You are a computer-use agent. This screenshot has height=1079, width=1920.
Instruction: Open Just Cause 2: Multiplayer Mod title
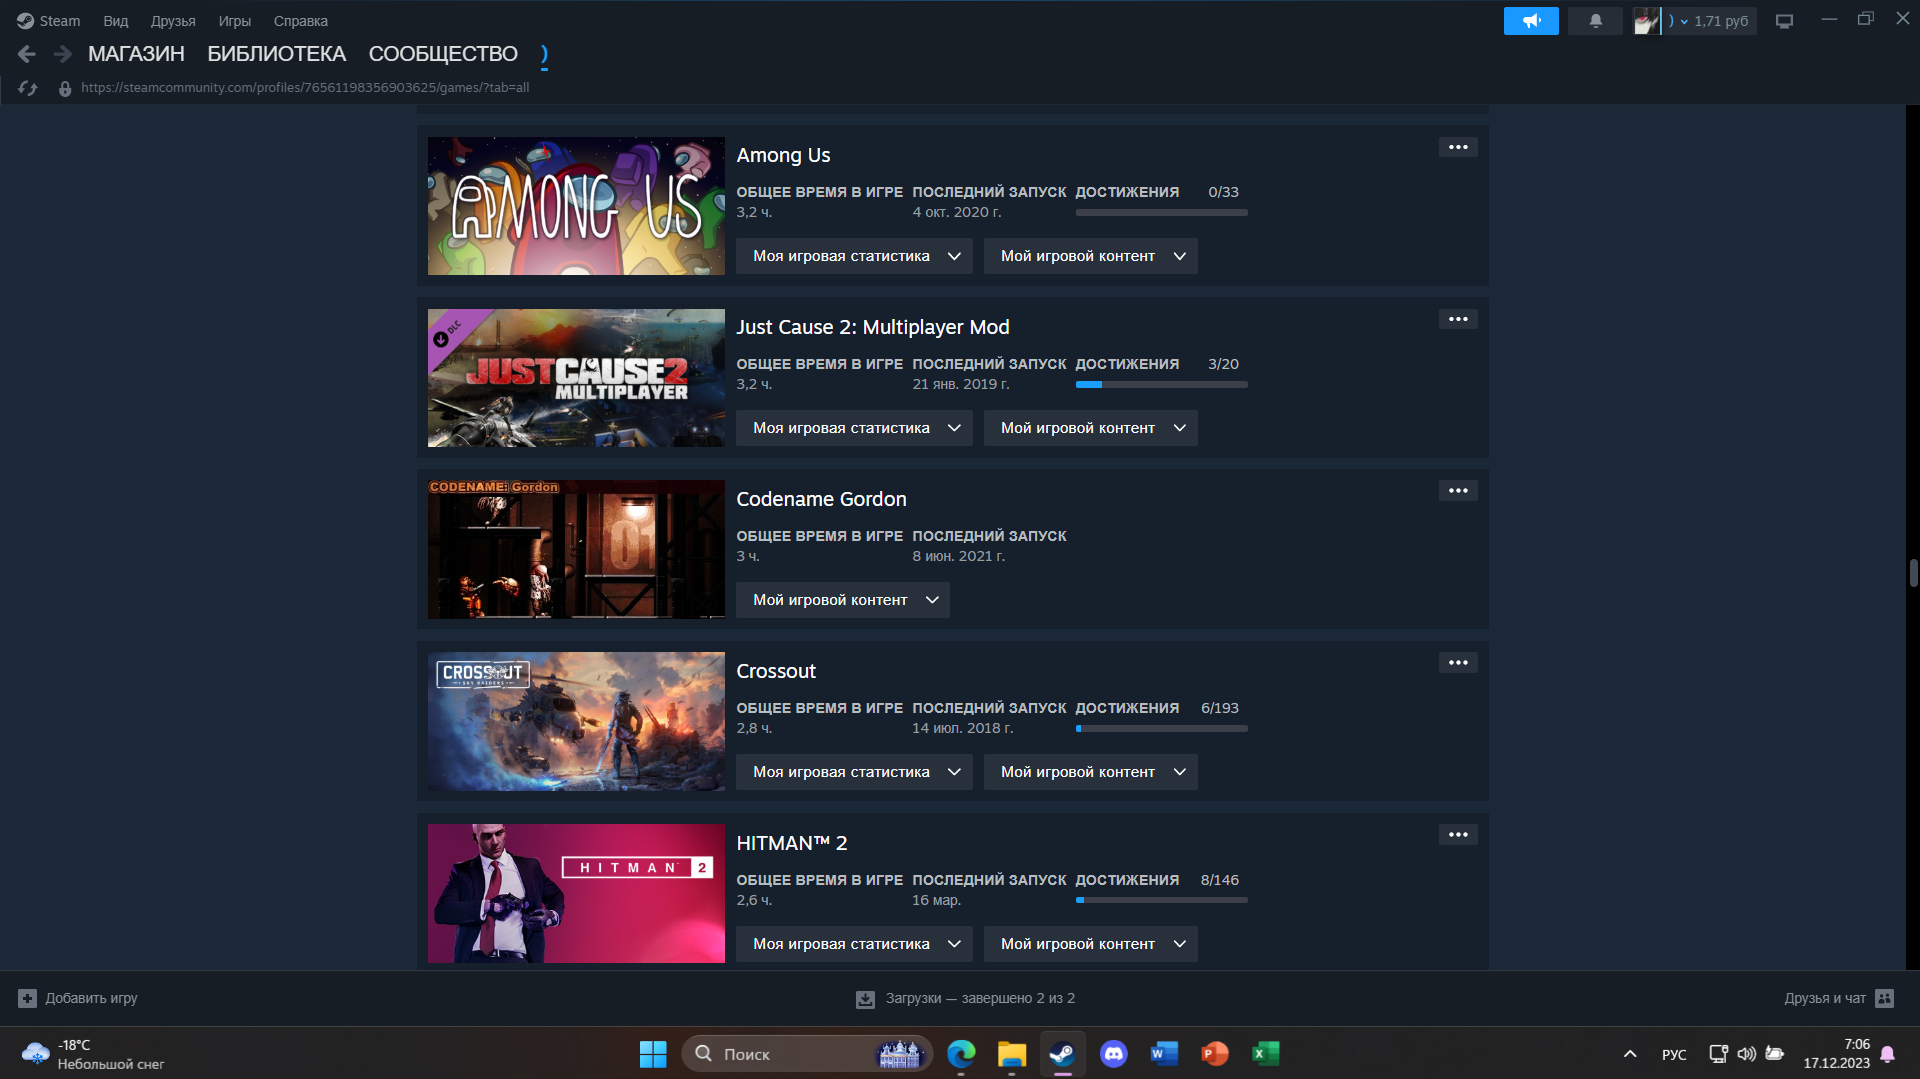coord(873,327)
